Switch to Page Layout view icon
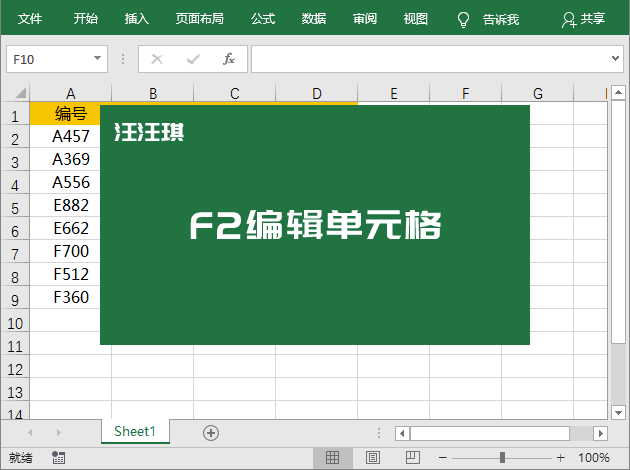 tap(372, 458)
